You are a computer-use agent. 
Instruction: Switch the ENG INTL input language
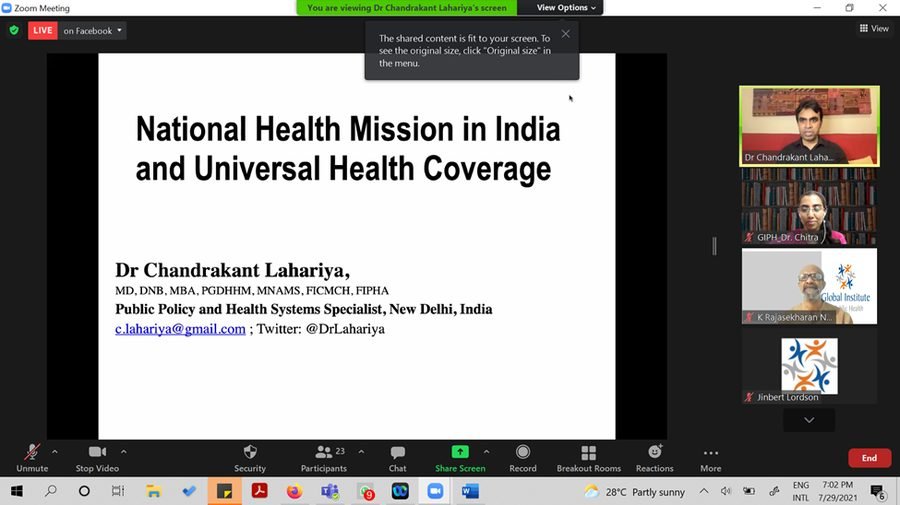point(801,491)
